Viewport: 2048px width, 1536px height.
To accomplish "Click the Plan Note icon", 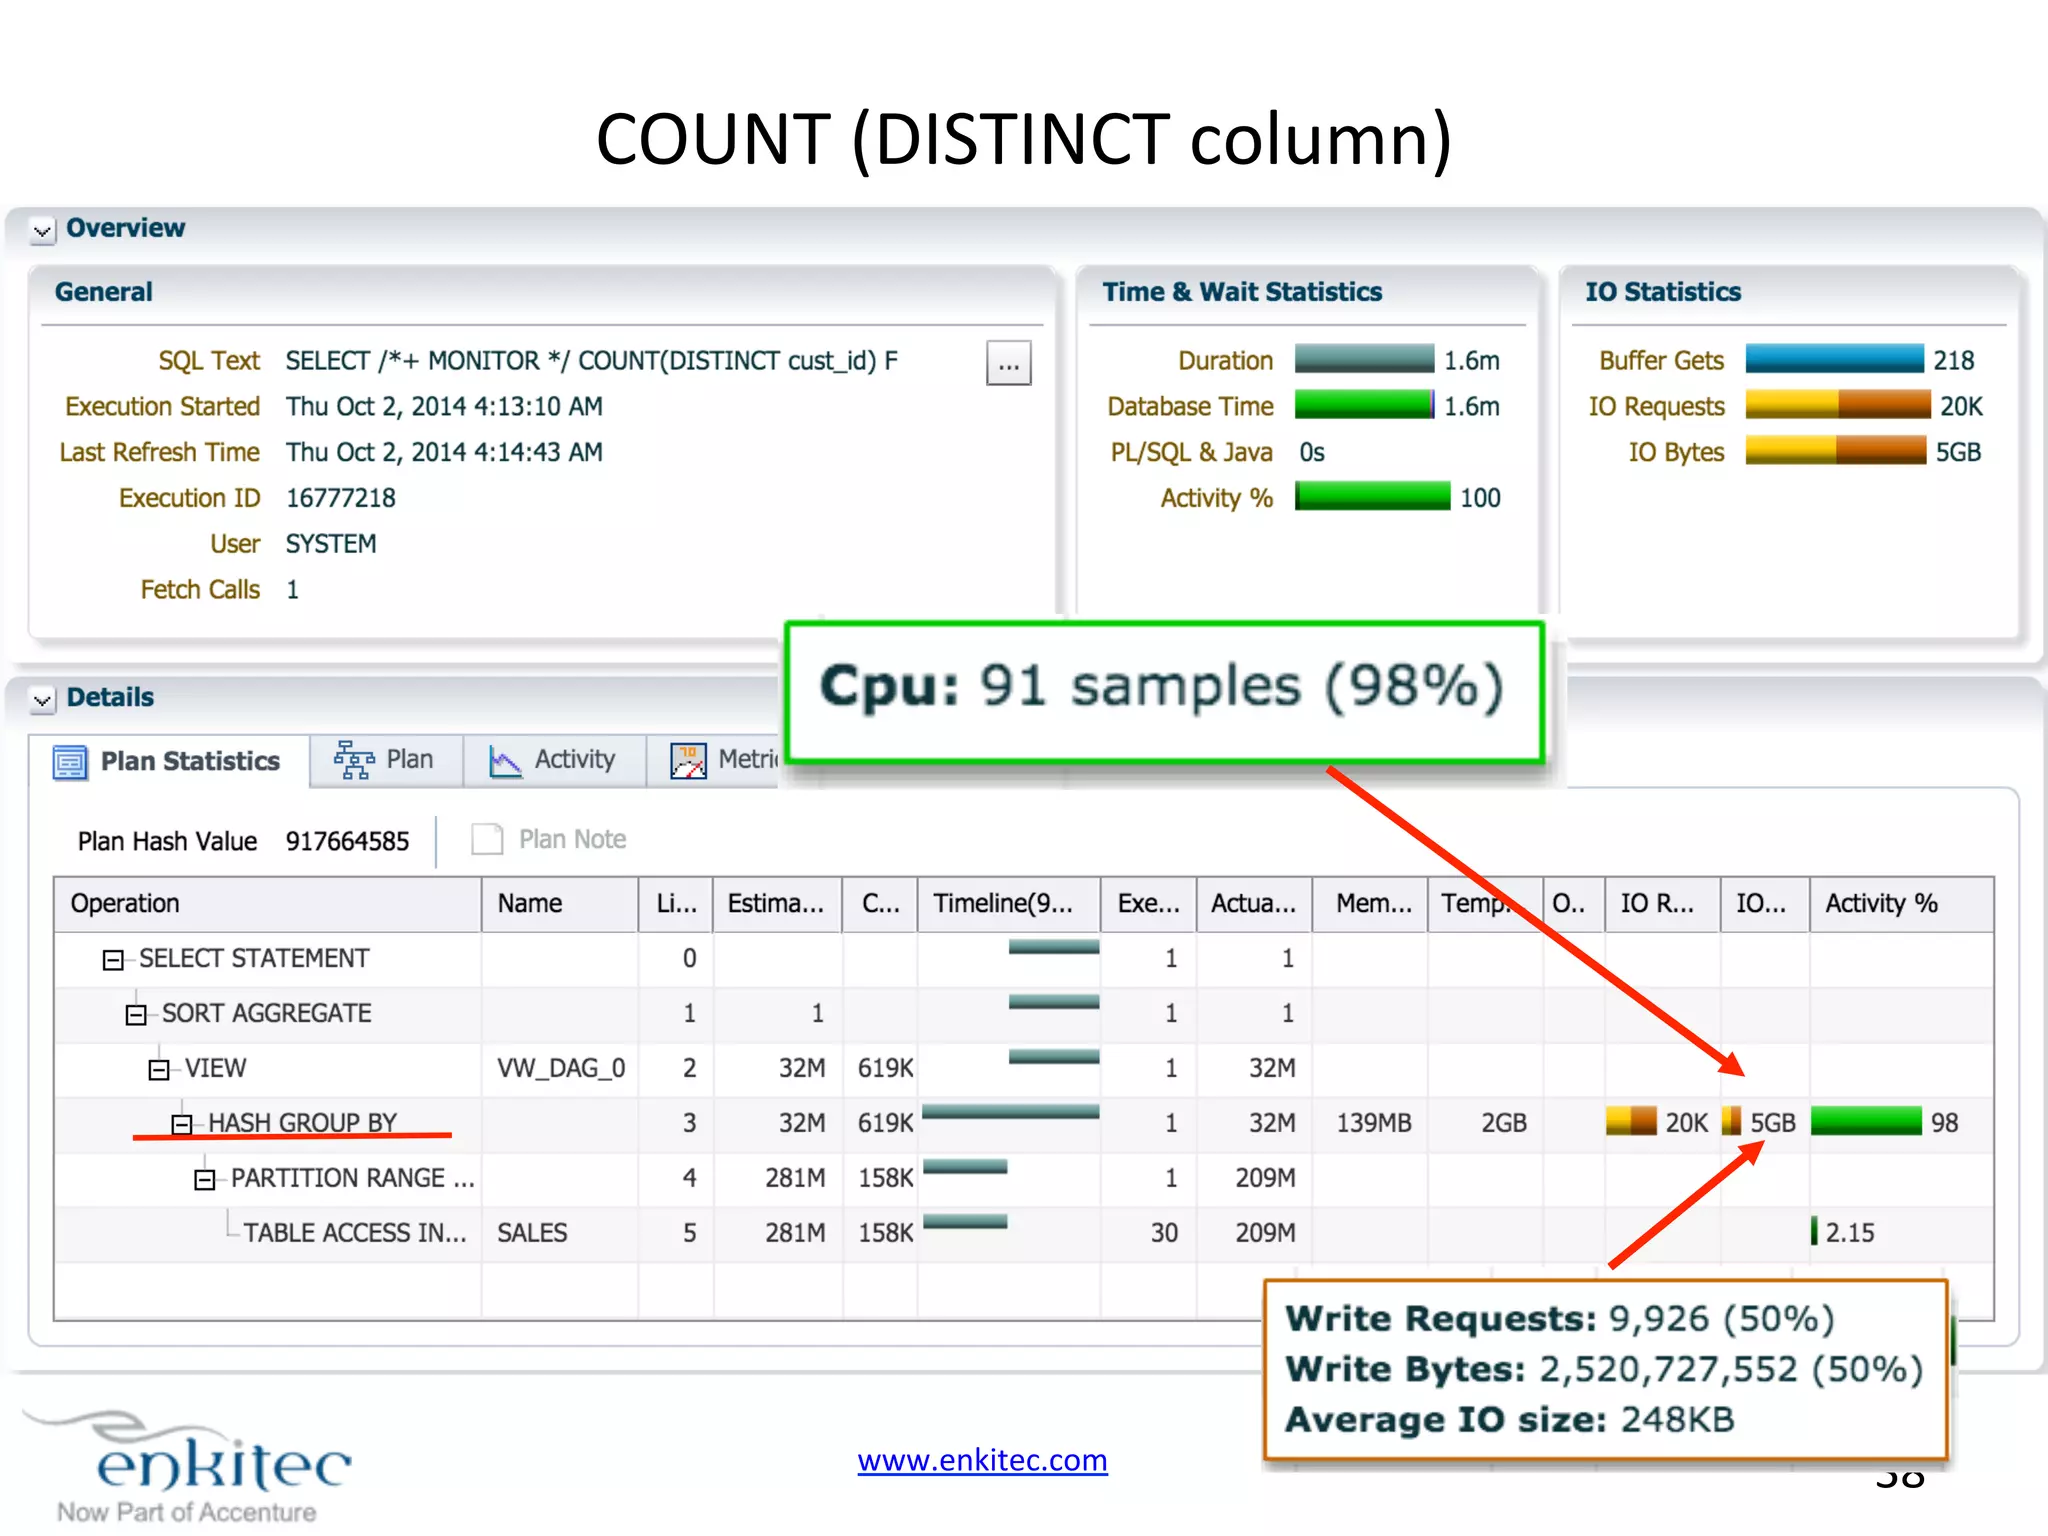I will 487,839.
